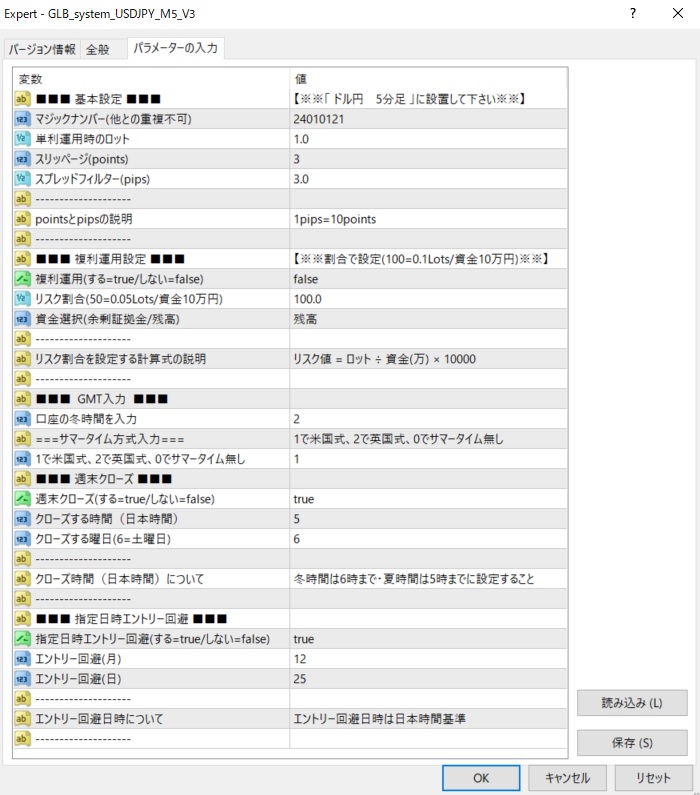The width and height of the screenshot is (700, 795).
Task: Click the integer icon beside スリッページ(points)
Action: 22,159
